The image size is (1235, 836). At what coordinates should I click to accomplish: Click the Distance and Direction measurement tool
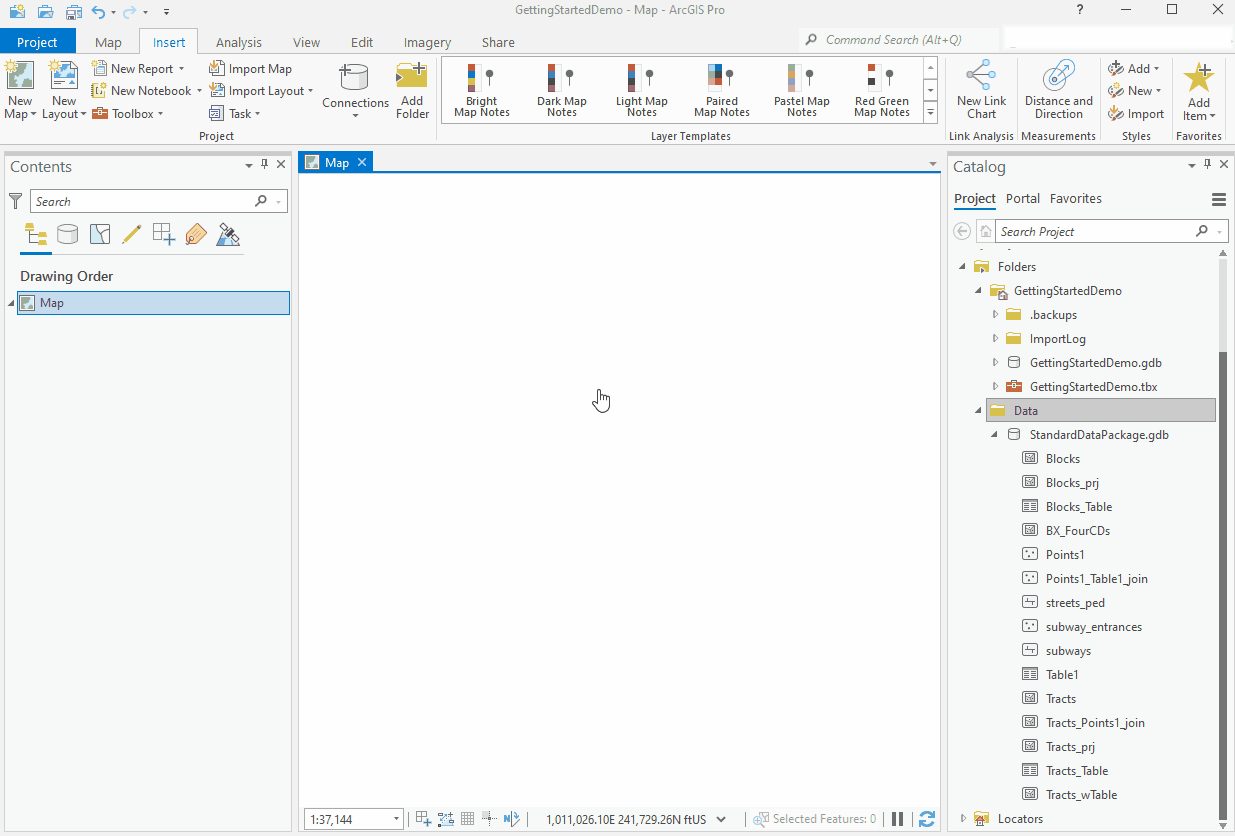tap(1058, 89)
